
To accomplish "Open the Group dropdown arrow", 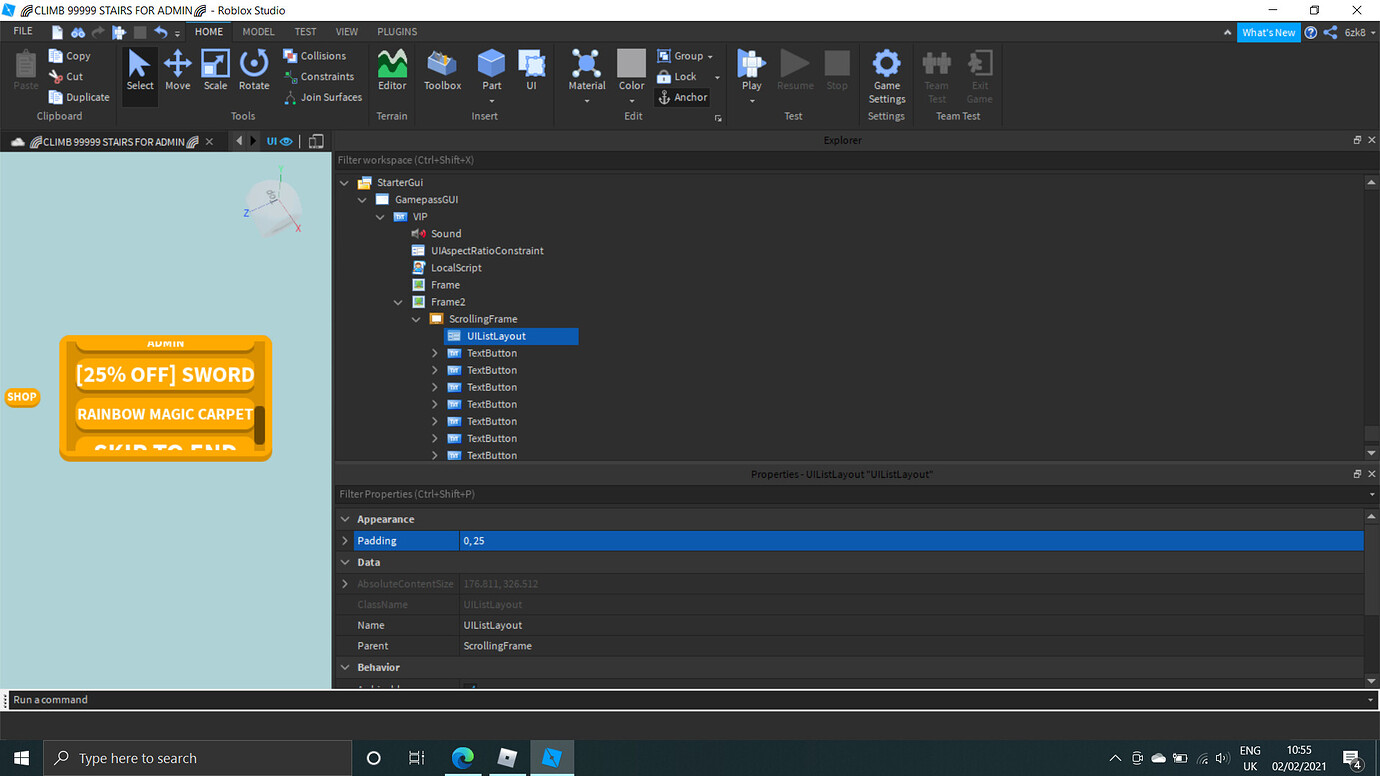I will click(711, 57).
